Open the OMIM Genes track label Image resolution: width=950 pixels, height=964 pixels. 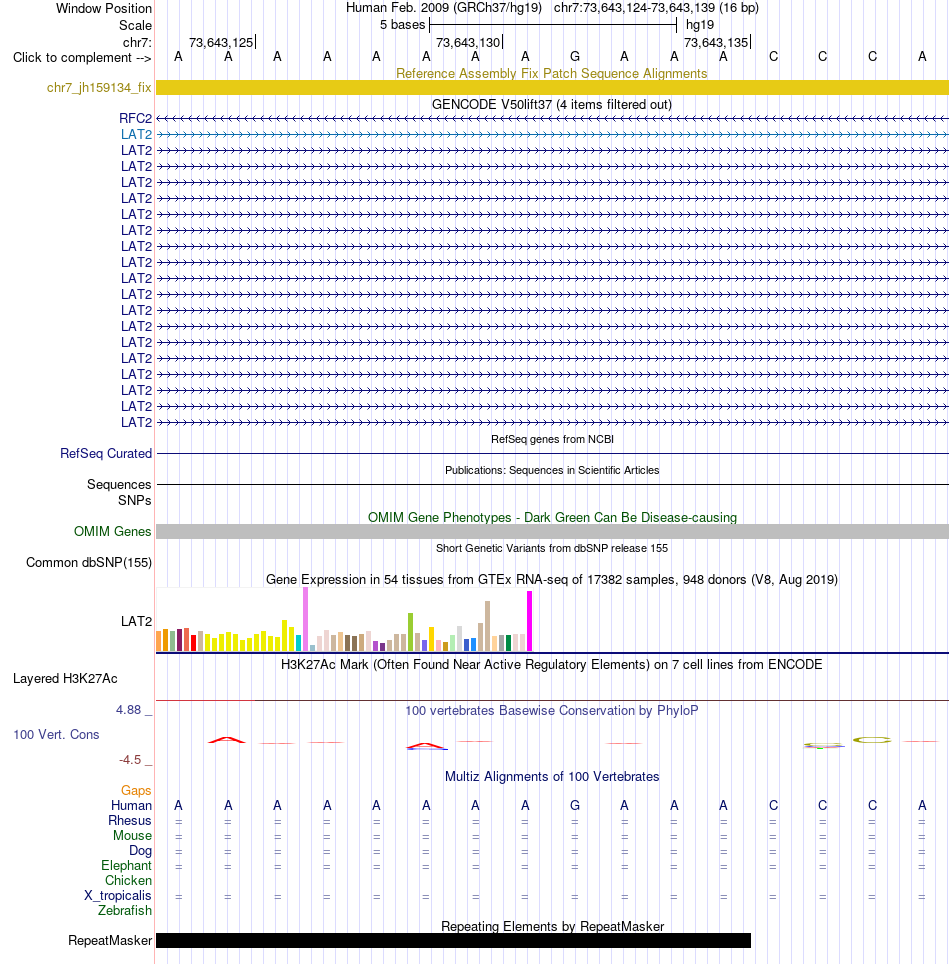[x=113, y=531]
